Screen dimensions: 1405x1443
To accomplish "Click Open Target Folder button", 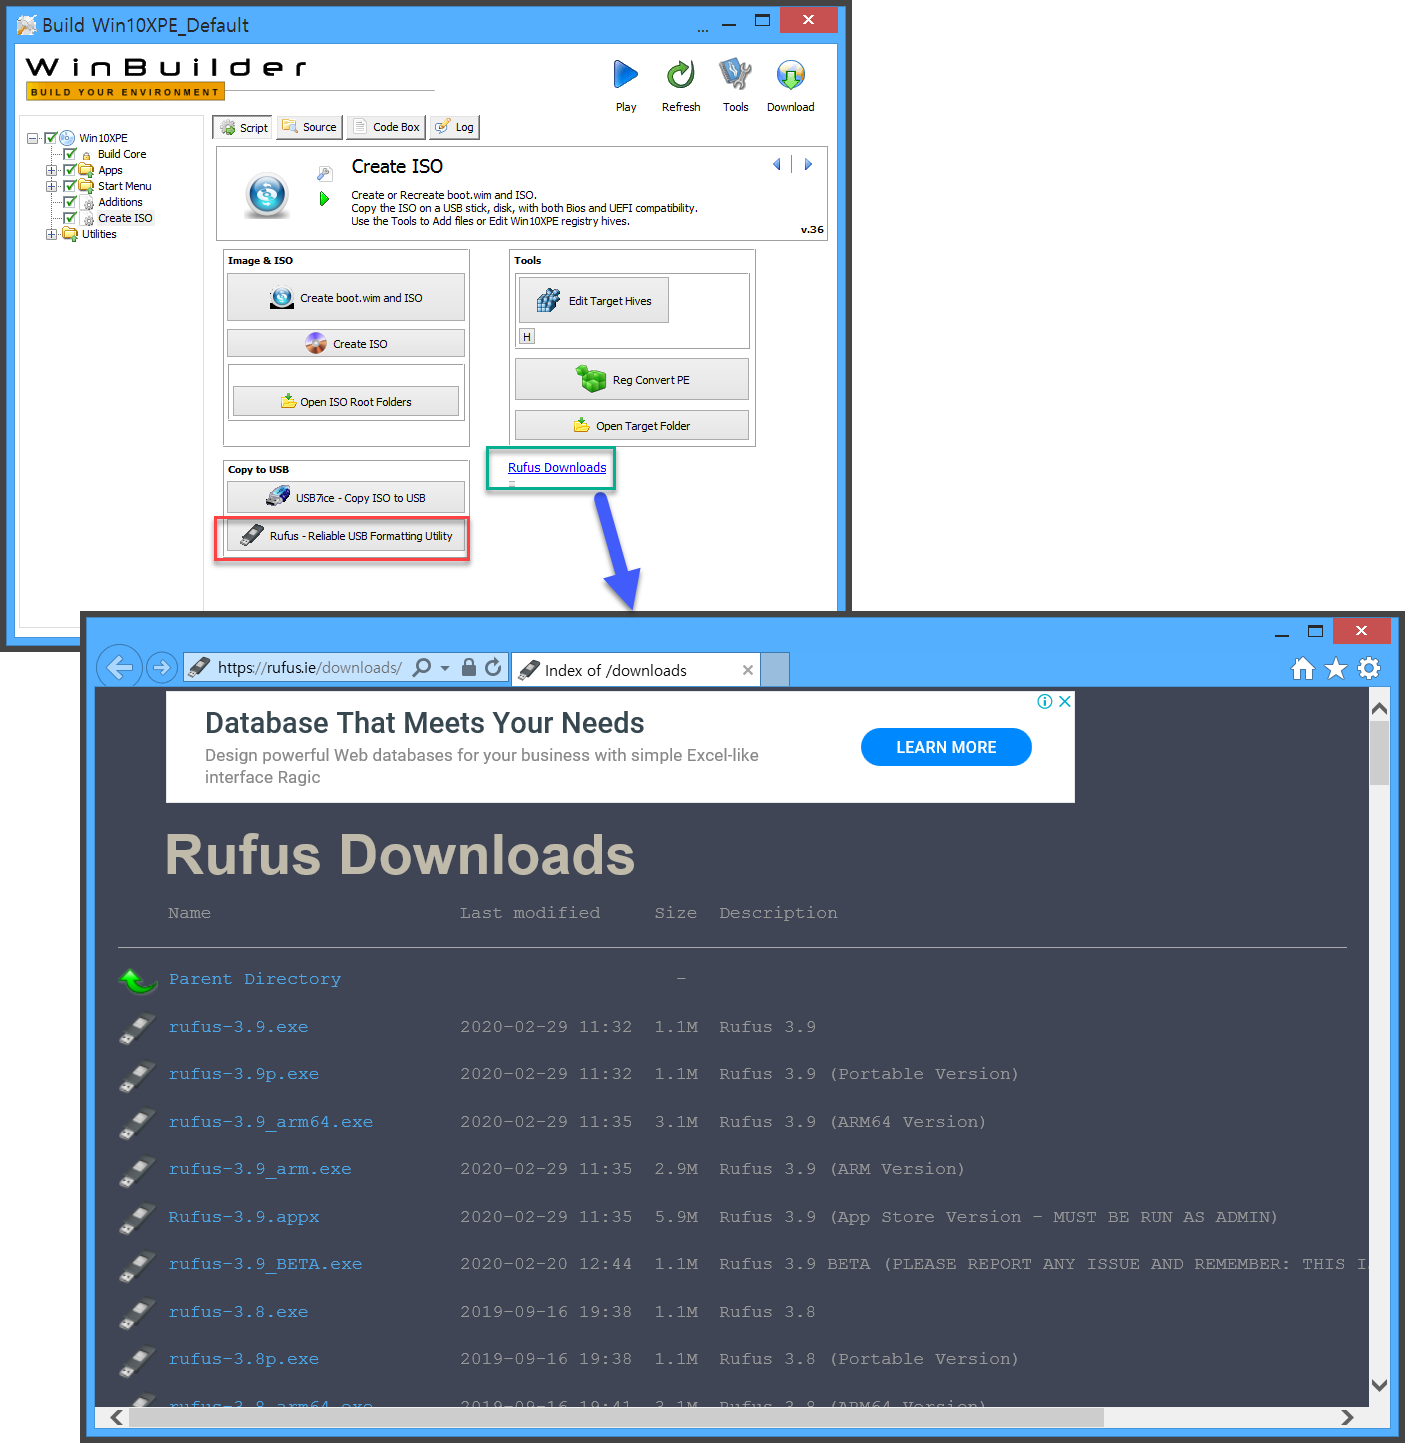I will click(x=632, y=425).
